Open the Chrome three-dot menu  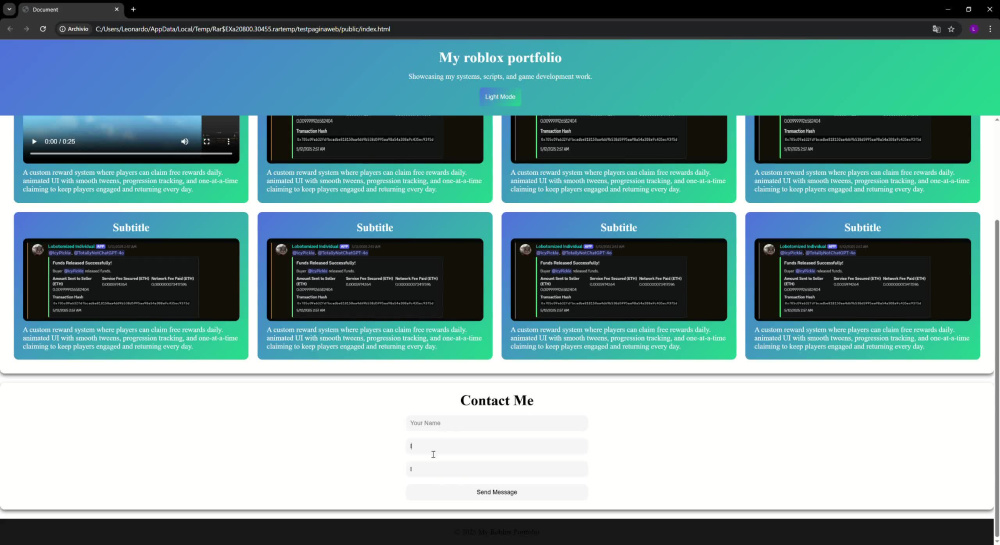990,29
